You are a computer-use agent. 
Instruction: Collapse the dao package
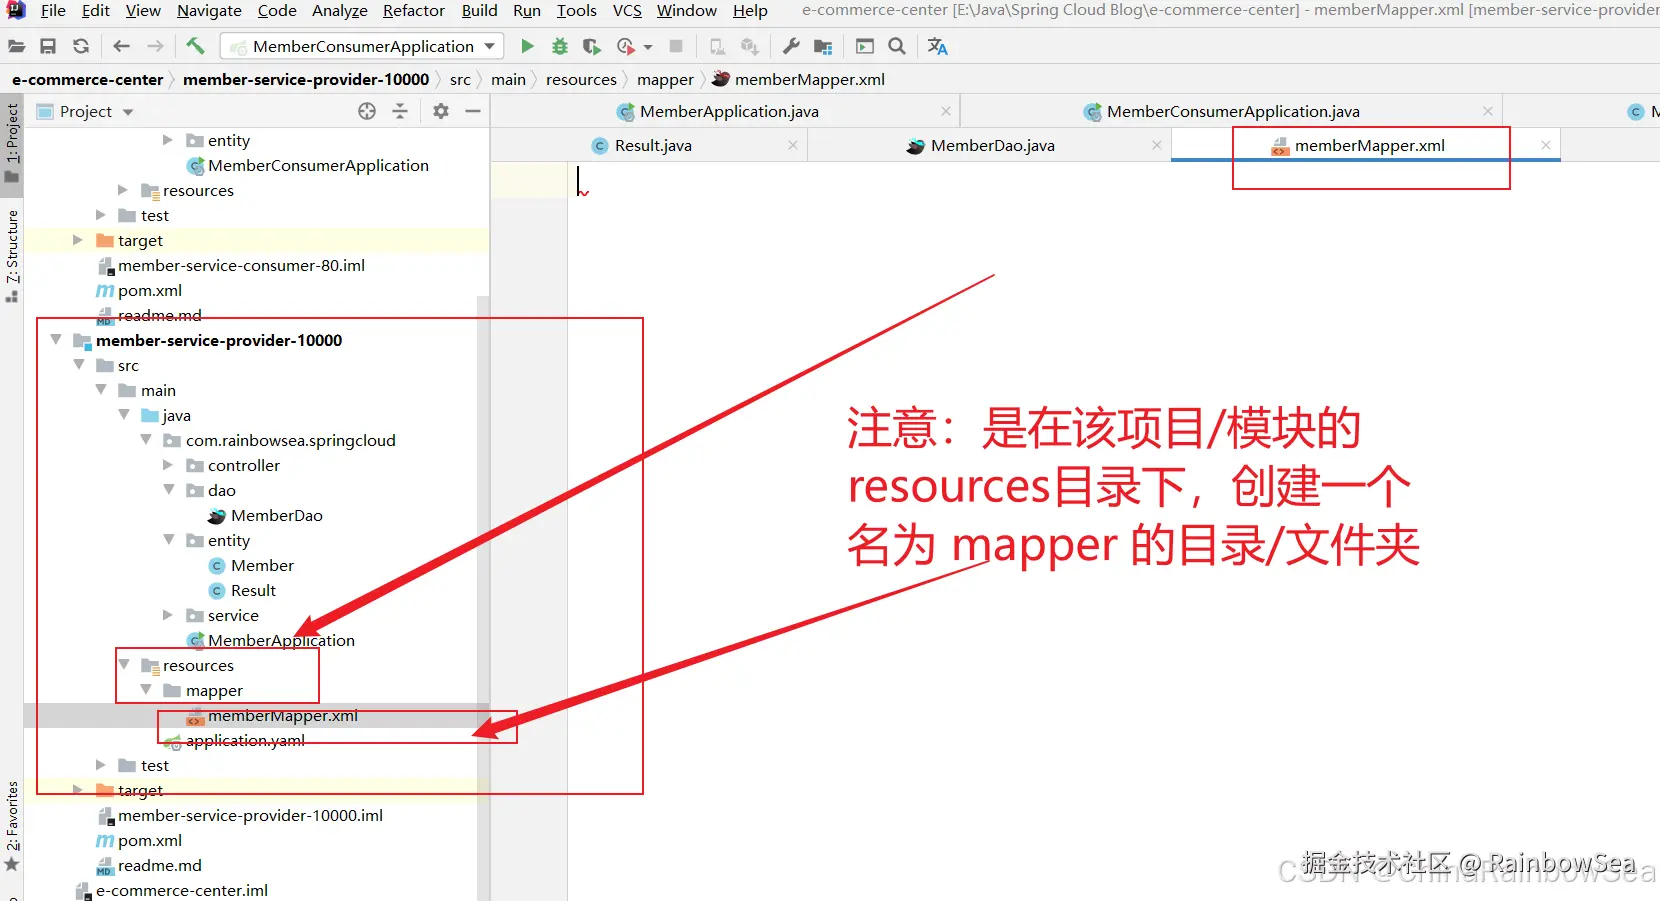click(168, 490)
